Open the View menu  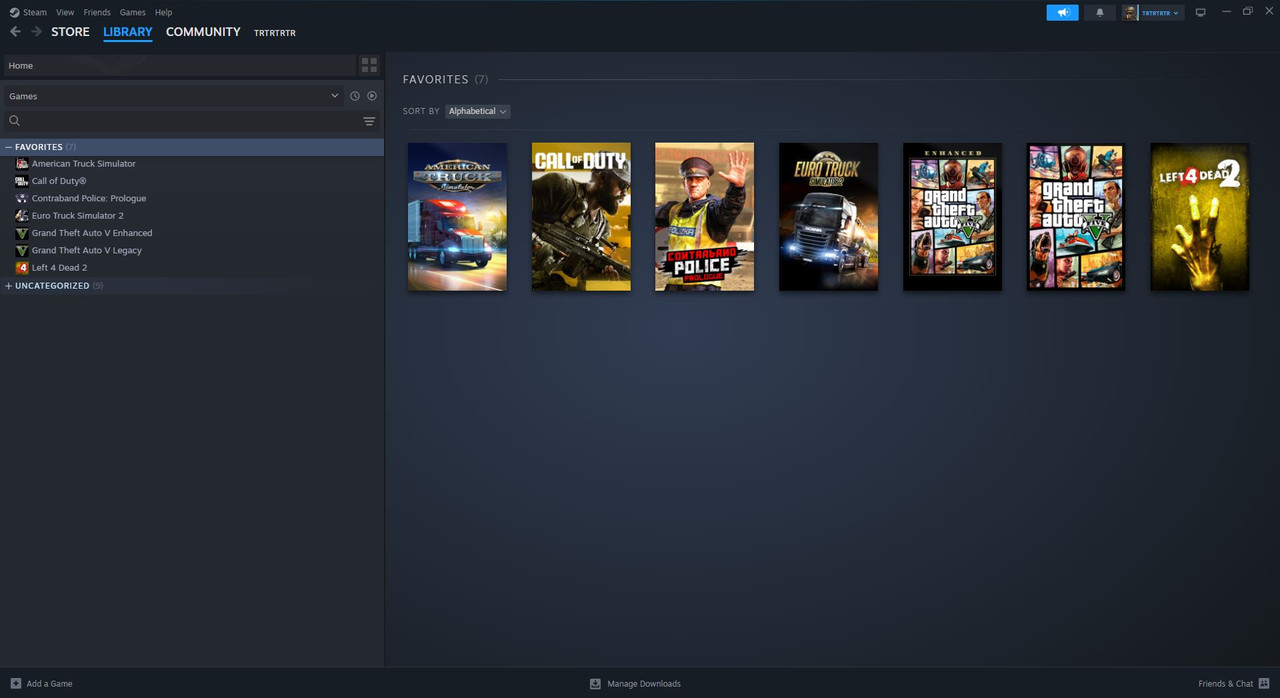pos(65,12)
